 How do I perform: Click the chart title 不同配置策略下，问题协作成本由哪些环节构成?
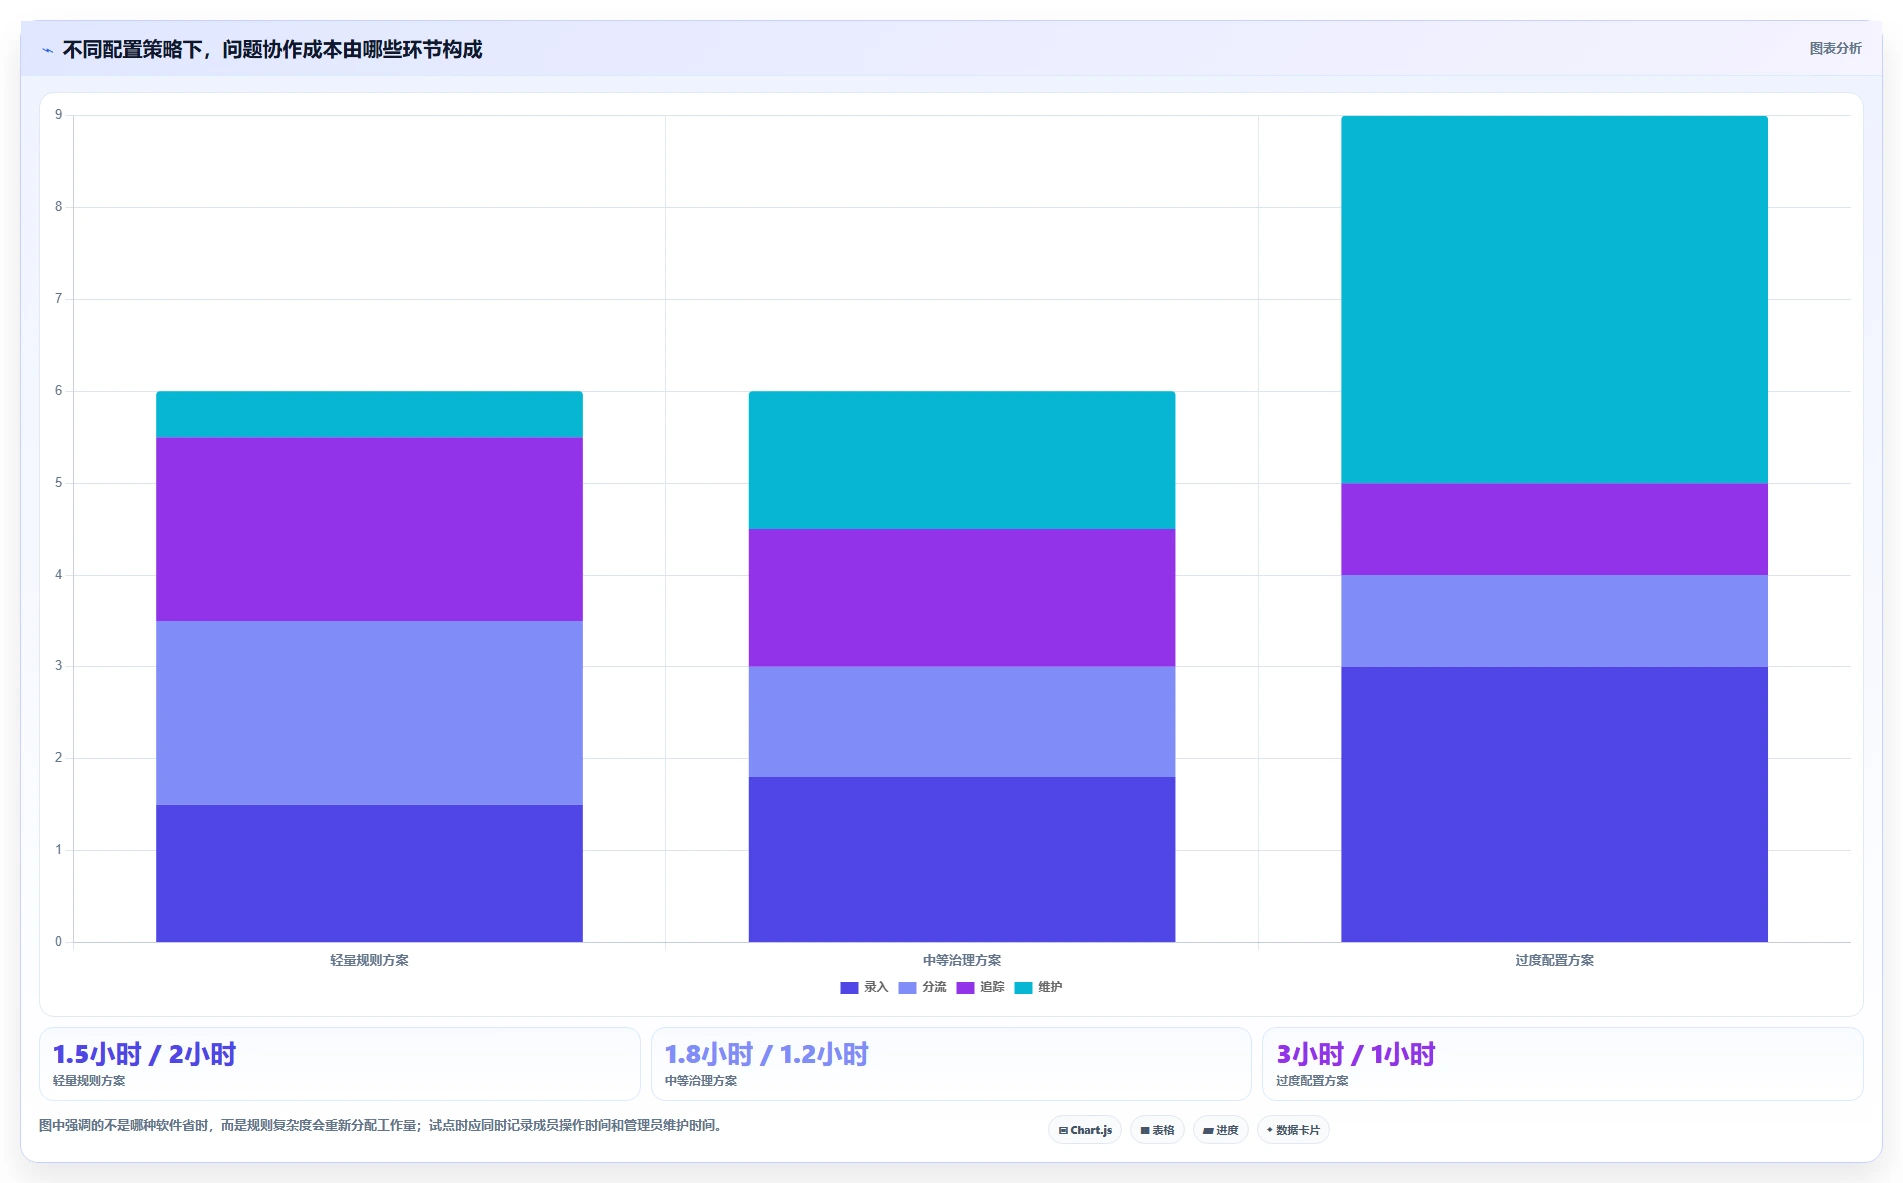(x=272, y=50)
